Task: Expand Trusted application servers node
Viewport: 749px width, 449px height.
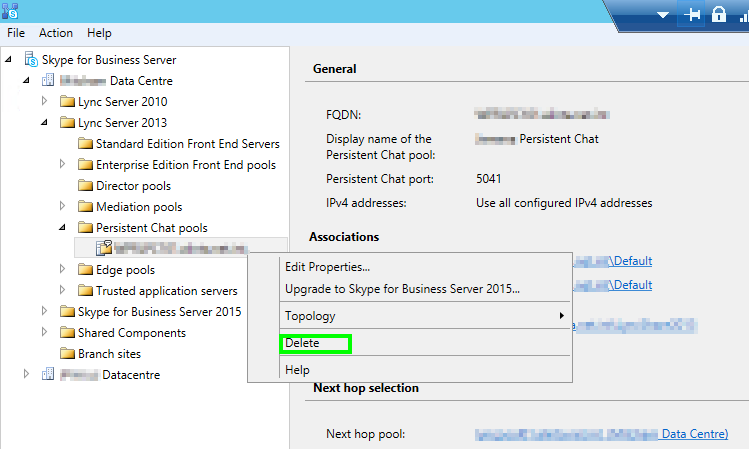Action: click(x=63, y=290)
